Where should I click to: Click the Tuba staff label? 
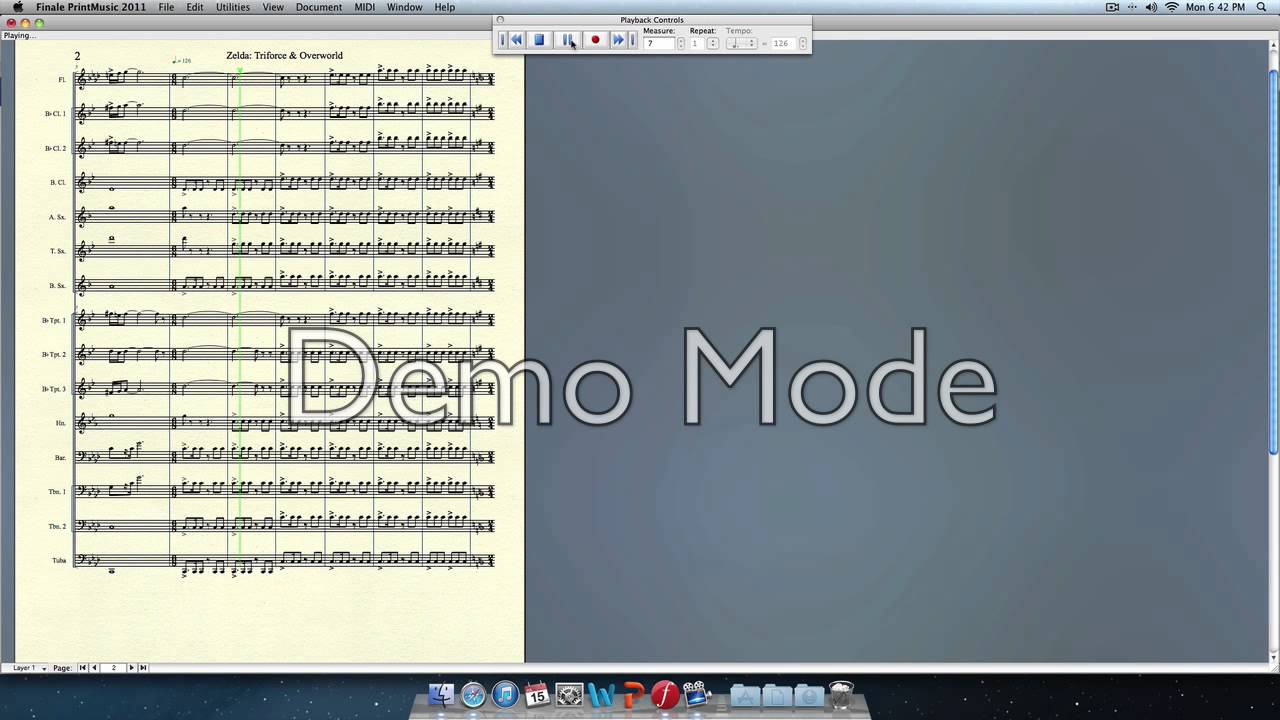point(59,560)
